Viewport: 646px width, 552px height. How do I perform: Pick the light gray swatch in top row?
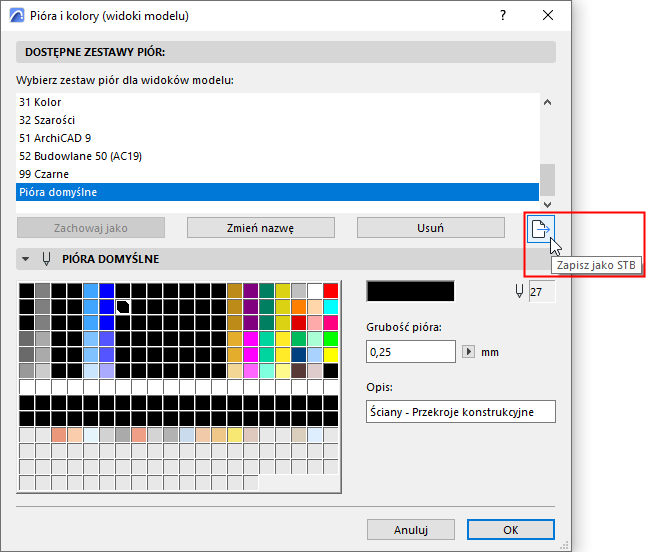point(298,290)
